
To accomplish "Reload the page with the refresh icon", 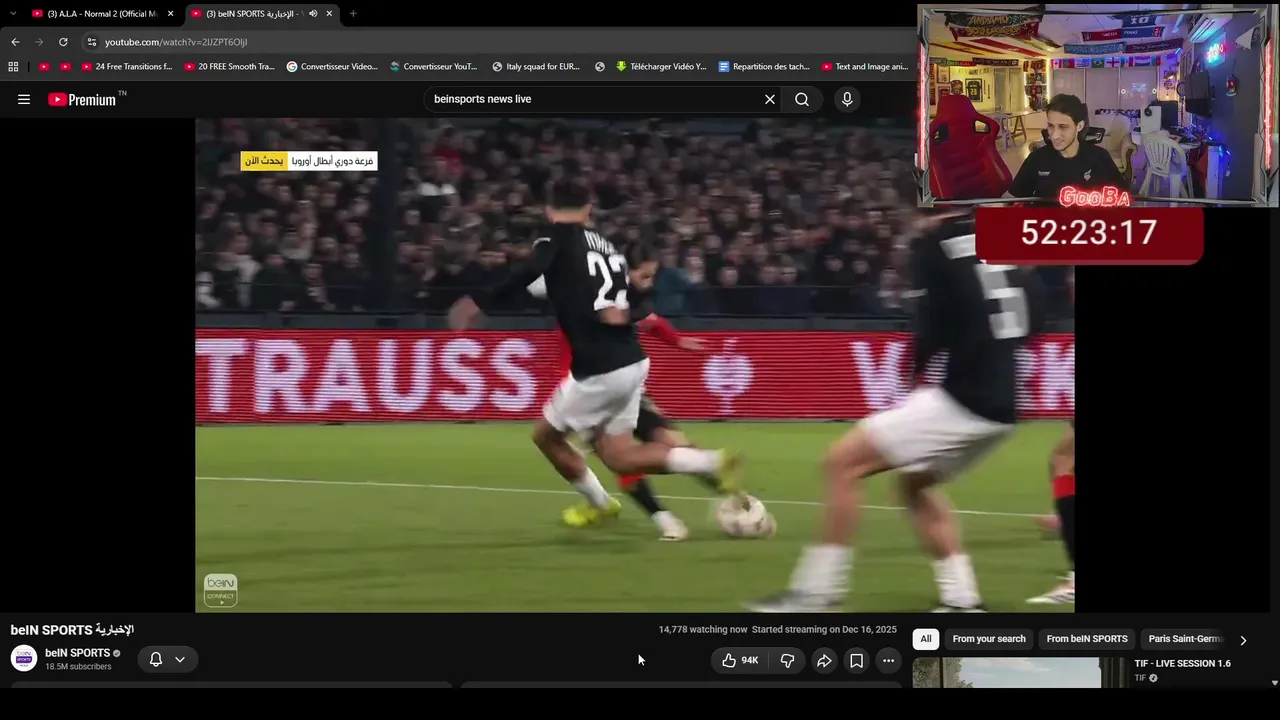I will click(63, 42).
